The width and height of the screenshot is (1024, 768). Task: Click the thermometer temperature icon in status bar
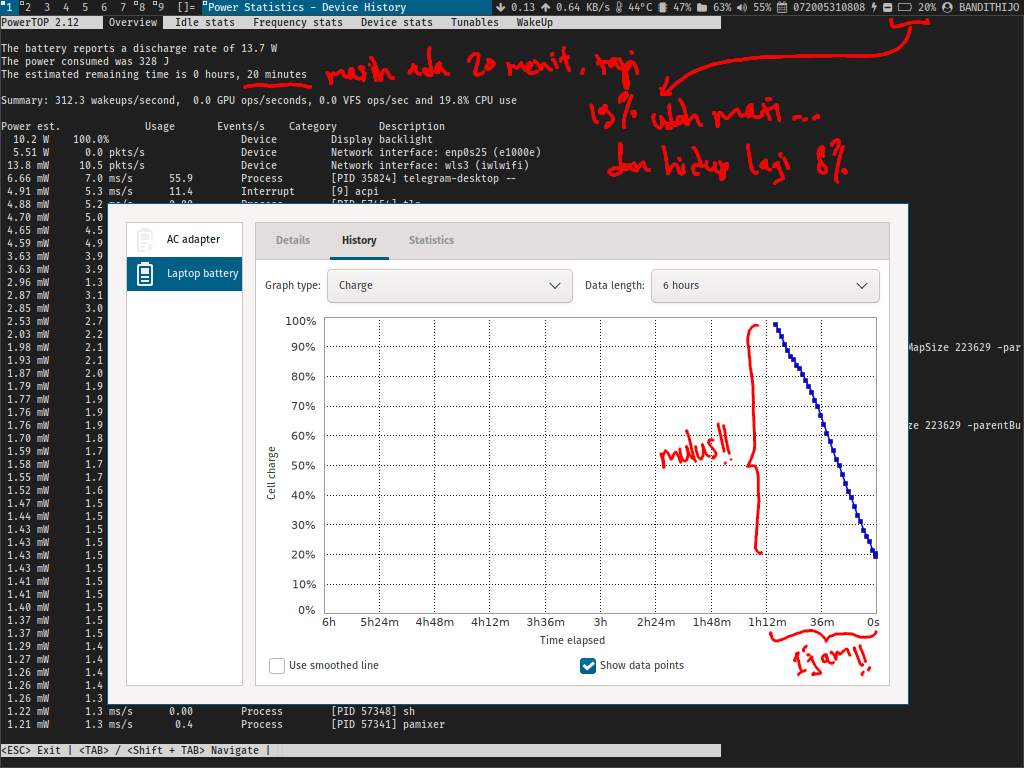pyautogui.click(x=620, y=7)
